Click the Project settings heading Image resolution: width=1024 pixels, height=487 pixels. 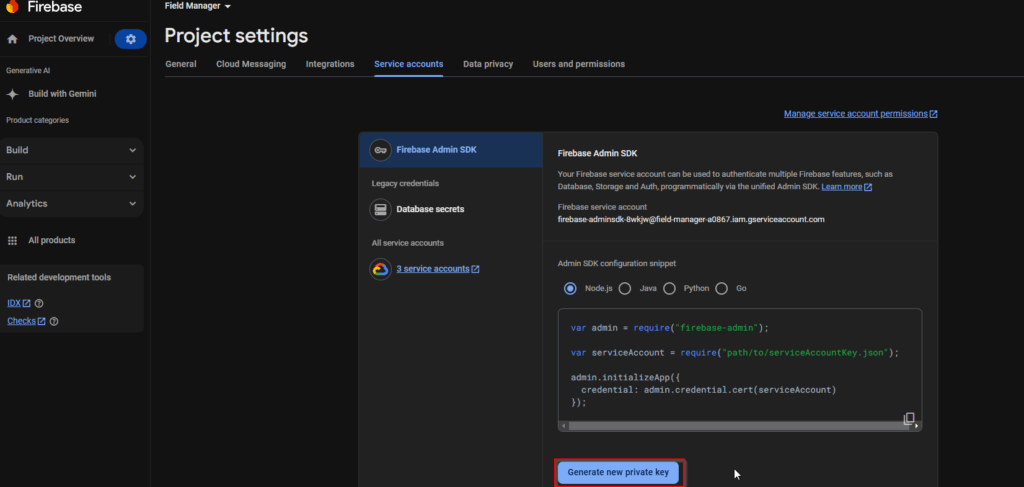pos(236,35)
